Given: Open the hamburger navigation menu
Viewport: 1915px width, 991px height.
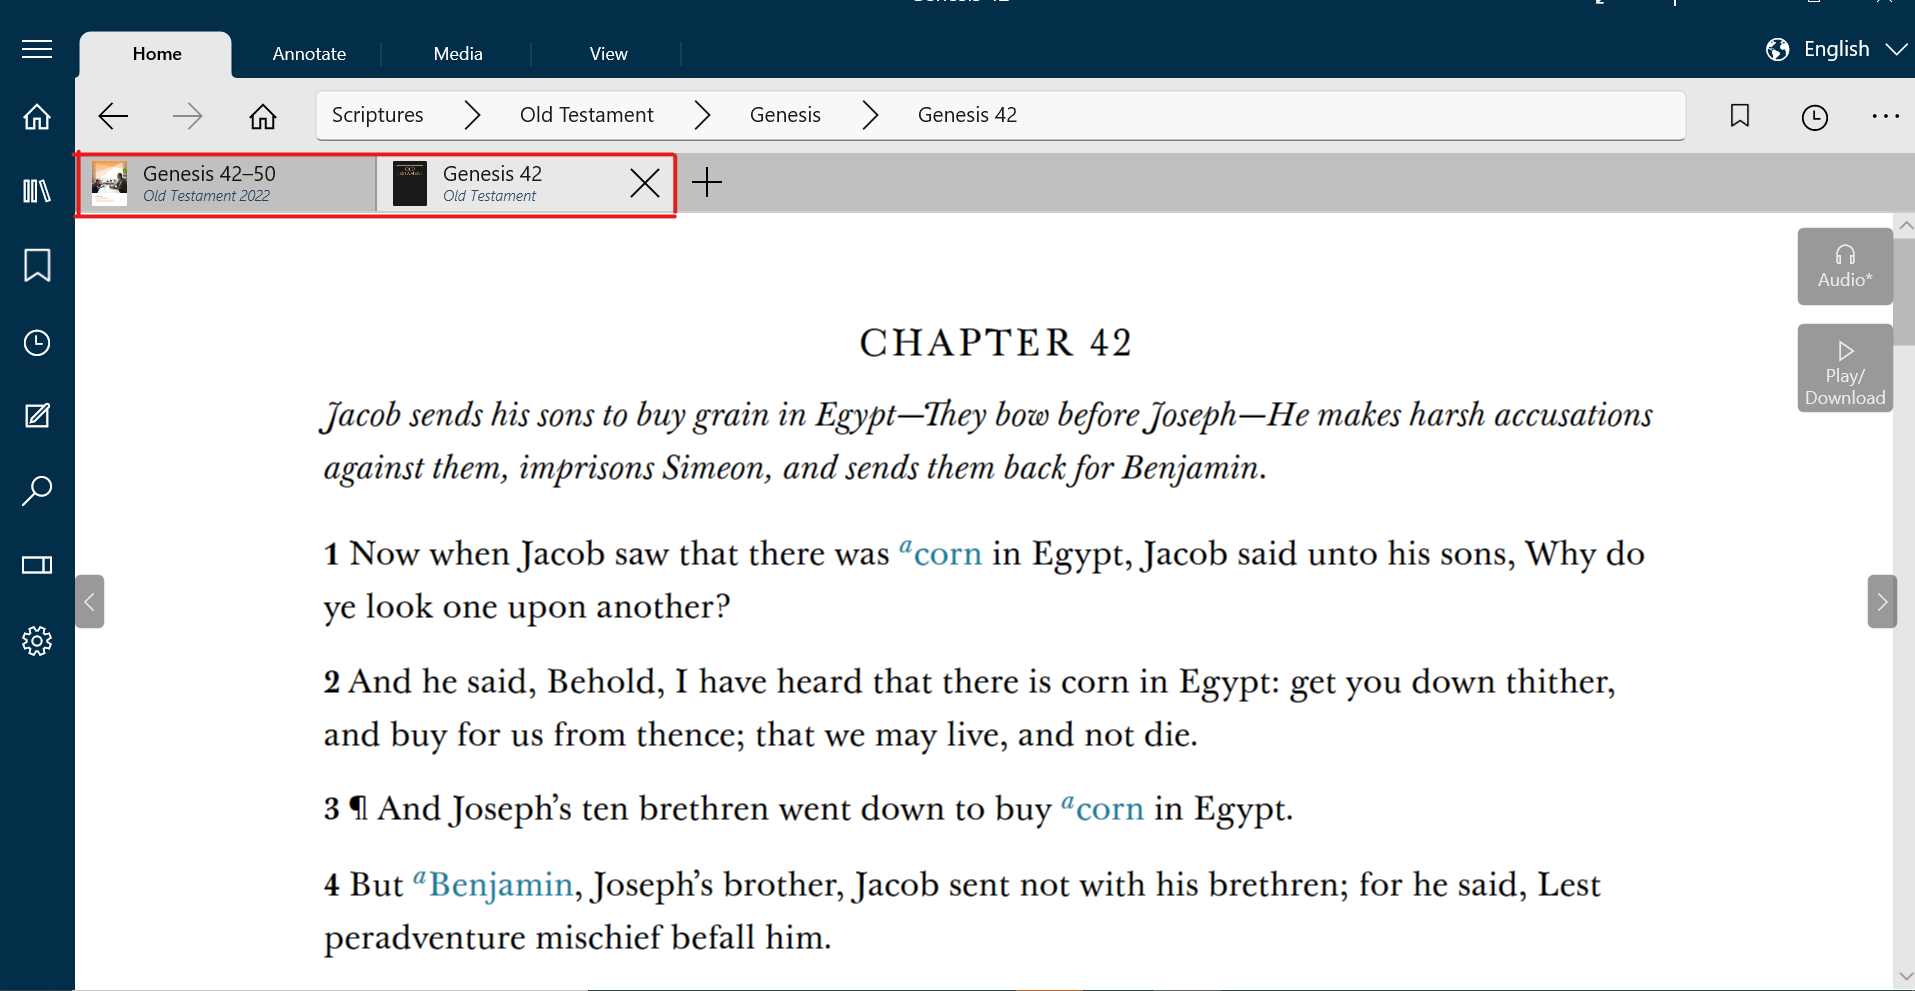Looking at the screenshot, I should click(37, 50).
